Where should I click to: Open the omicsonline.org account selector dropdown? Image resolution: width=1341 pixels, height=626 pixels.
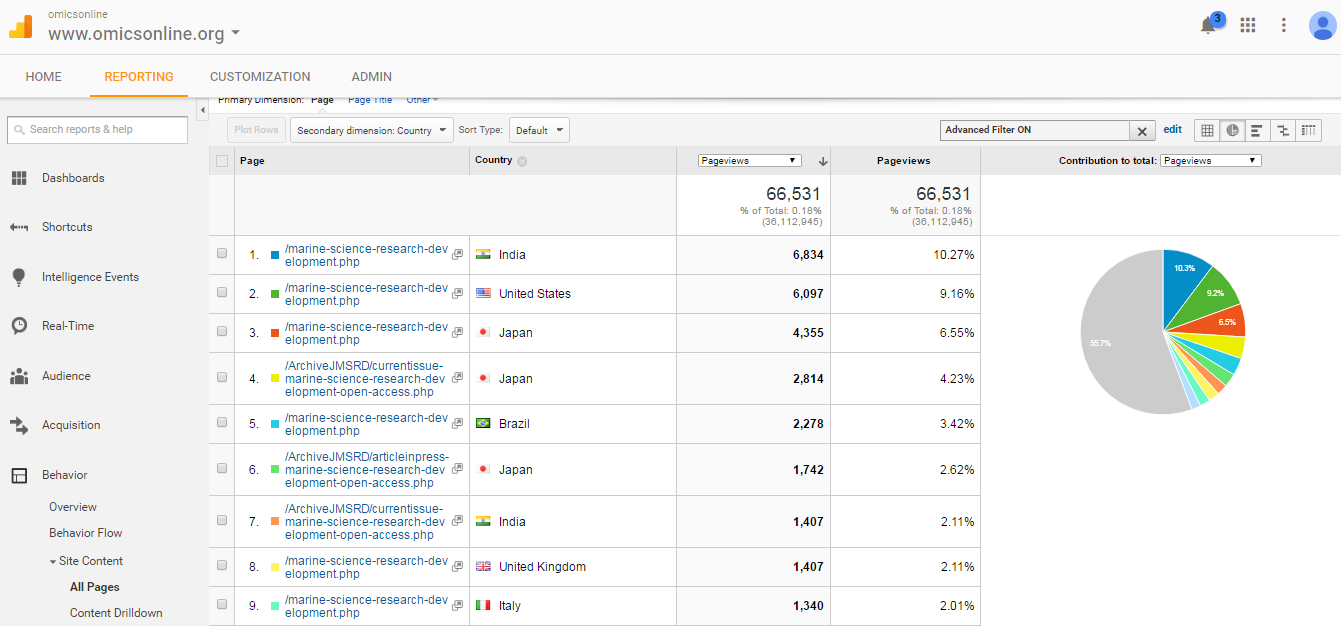click(x=144, y=34)
